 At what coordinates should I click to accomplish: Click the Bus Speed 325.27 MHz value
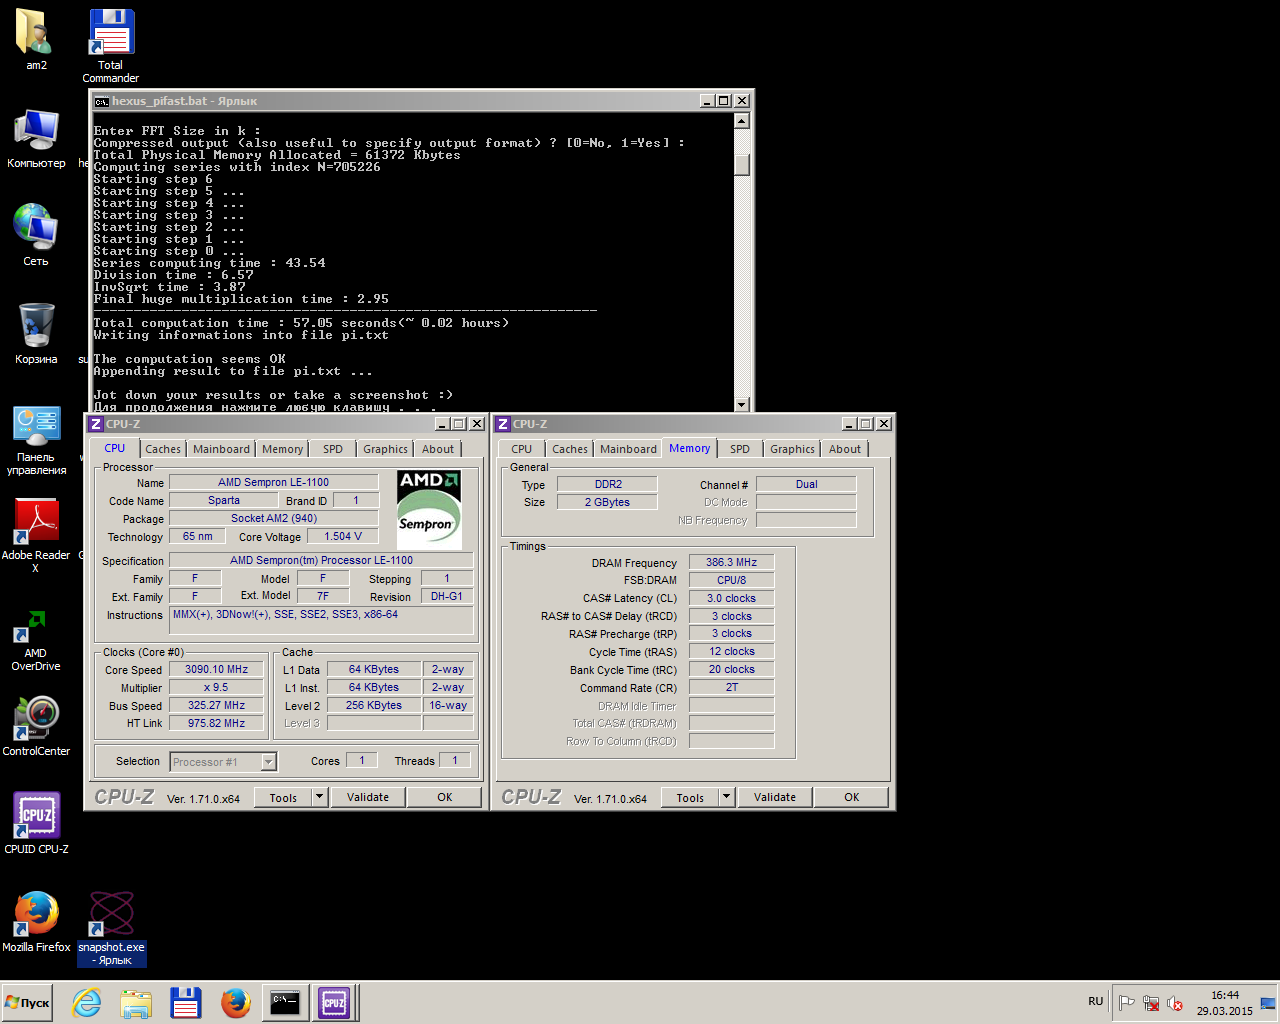[216, 705]
